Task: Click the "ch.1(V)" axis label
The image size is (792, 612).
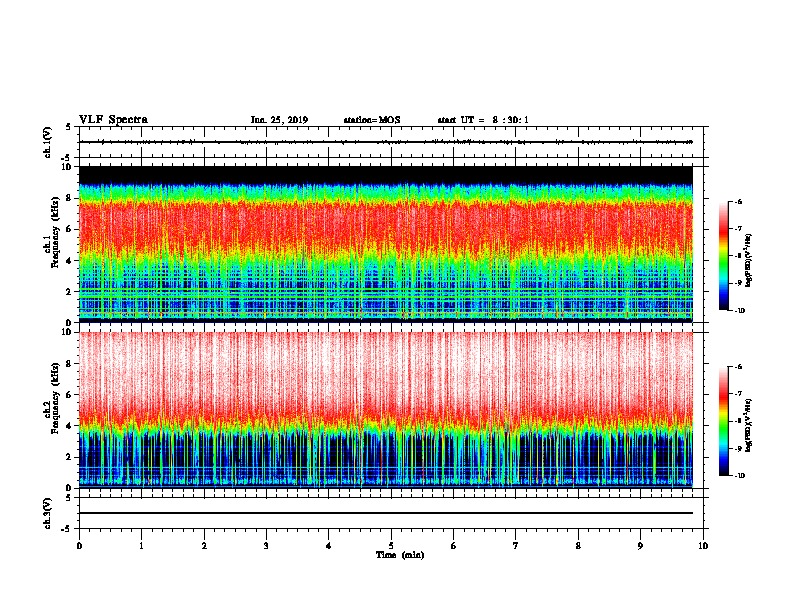Action: pyautogui.click(x=47, y=142)
